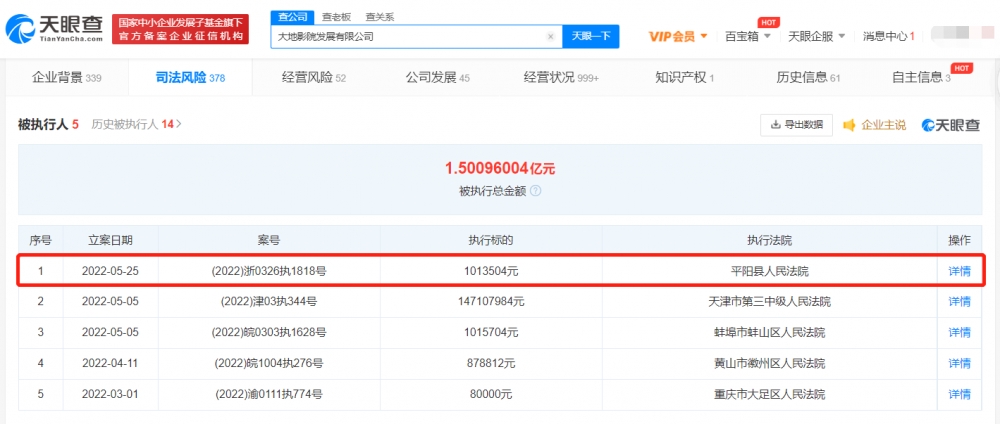Open the 知识产权 tab
Image resolution: width=1000 pixels, height=424 pixels.
coord(684,78)
